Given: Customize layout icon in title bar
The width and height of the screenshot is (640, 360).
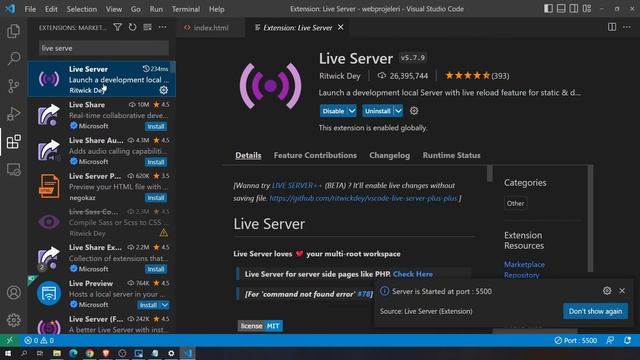Looking at the screenshot, I should click(587, 9).
